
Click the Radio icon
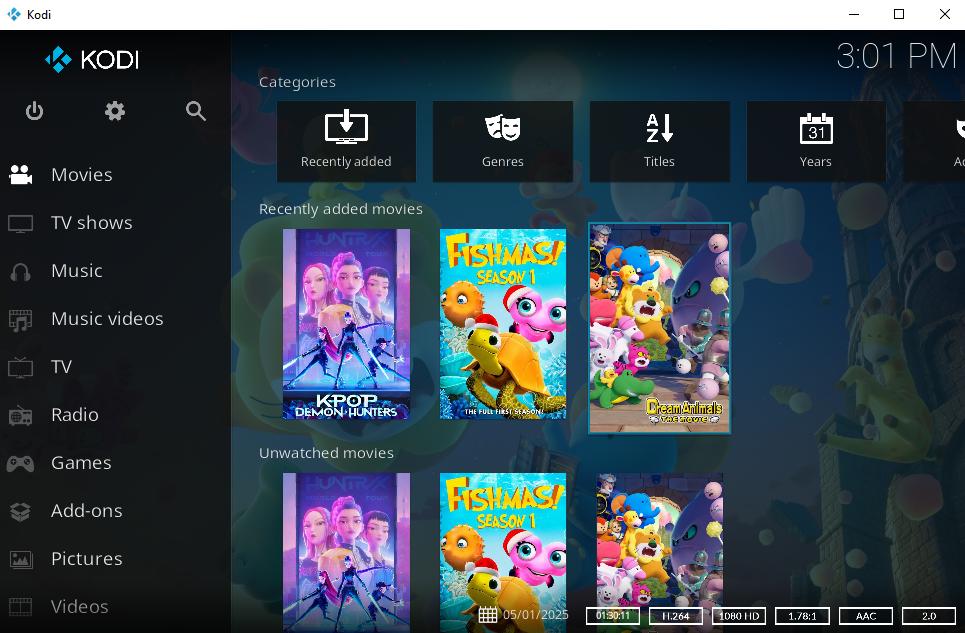pos(20,415)
